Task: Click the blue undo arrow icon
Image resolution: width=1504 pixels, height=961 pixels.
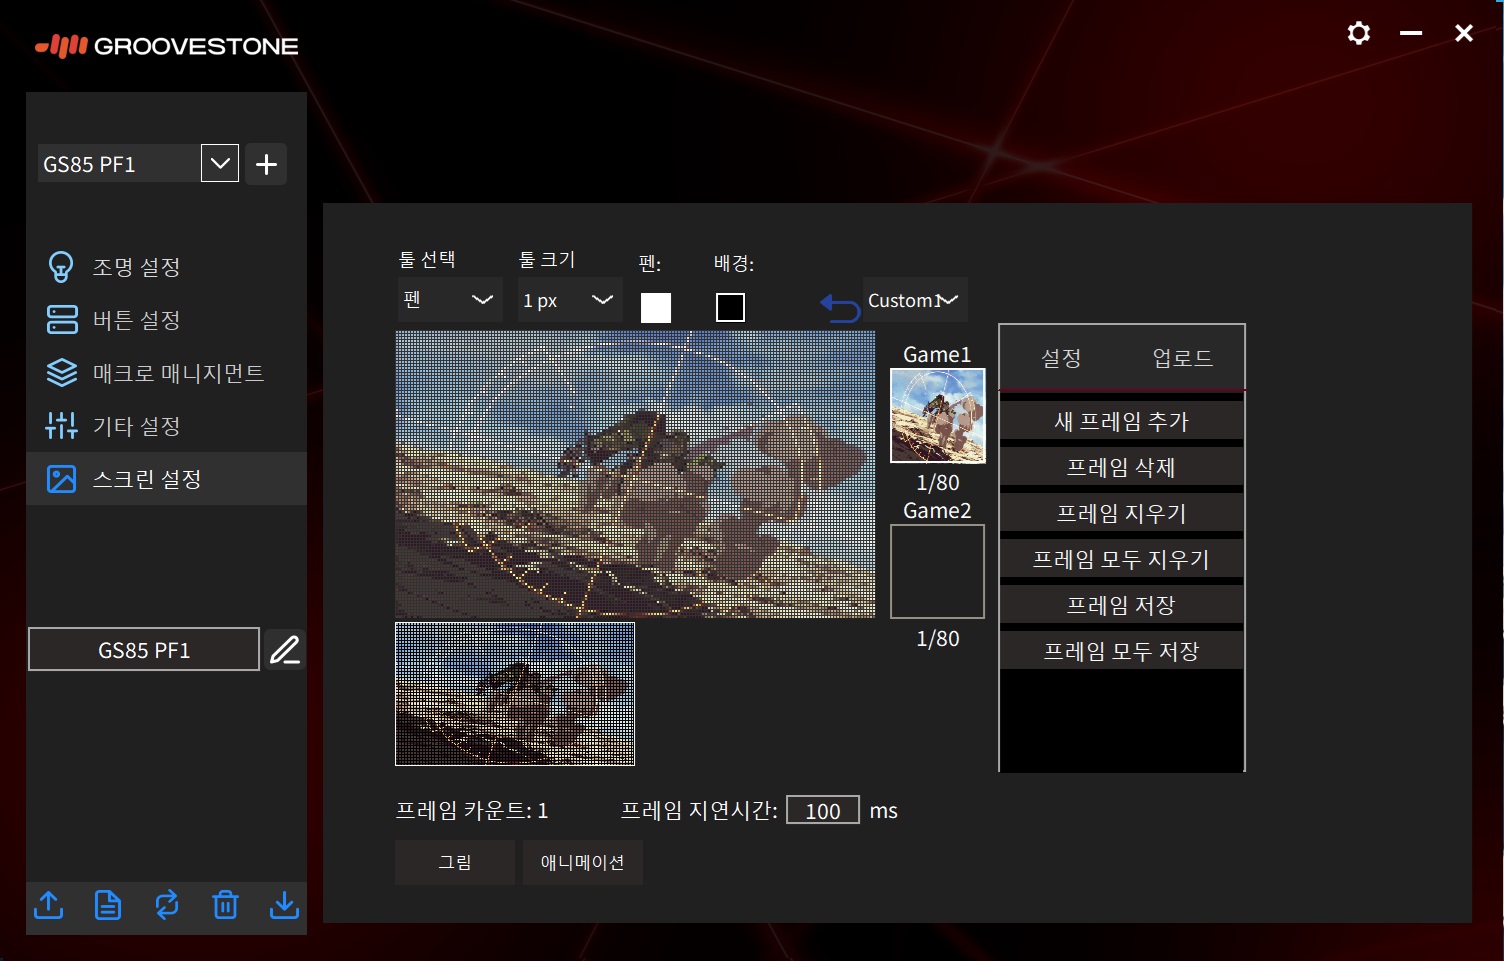Action: [x=840, y=307]
